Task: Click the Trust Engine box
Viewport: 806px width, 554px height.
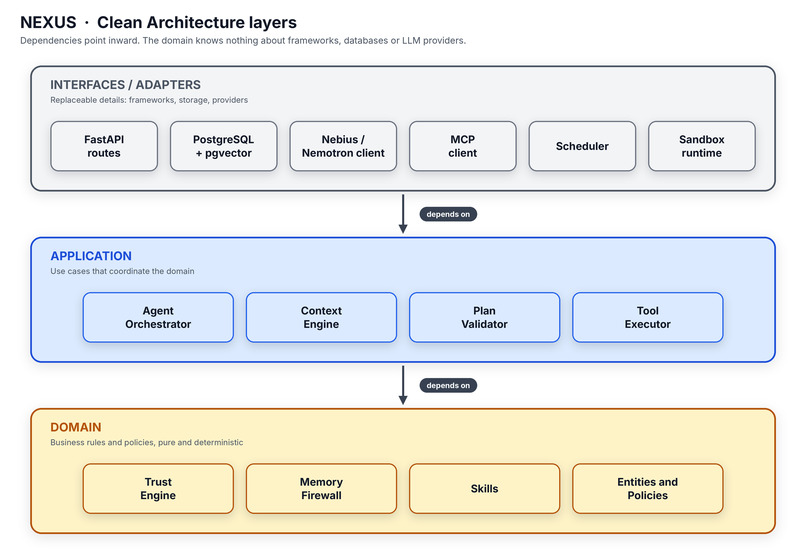Action: [x=158, y=488]
